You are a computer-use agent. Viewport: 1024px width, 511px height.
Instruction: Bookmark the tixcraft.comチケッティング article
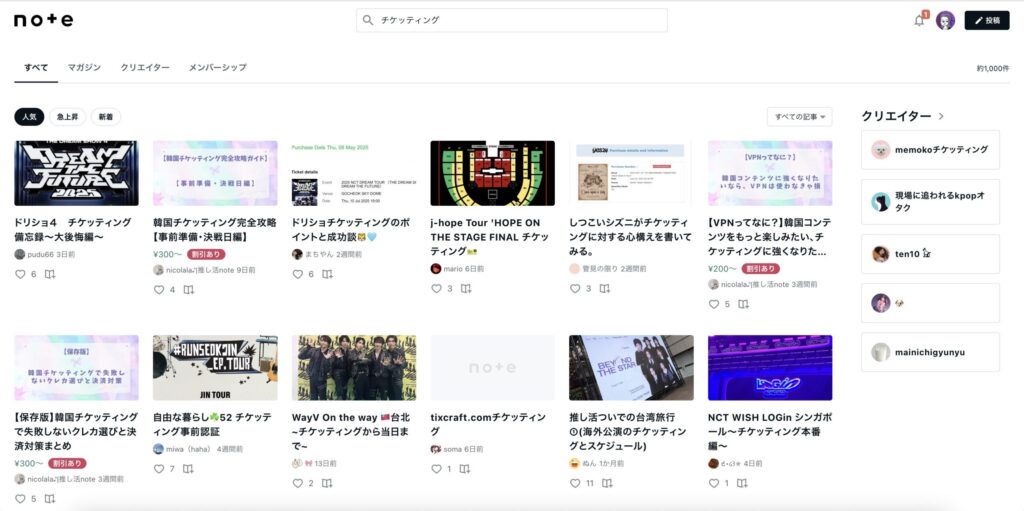tap(465, 469)
